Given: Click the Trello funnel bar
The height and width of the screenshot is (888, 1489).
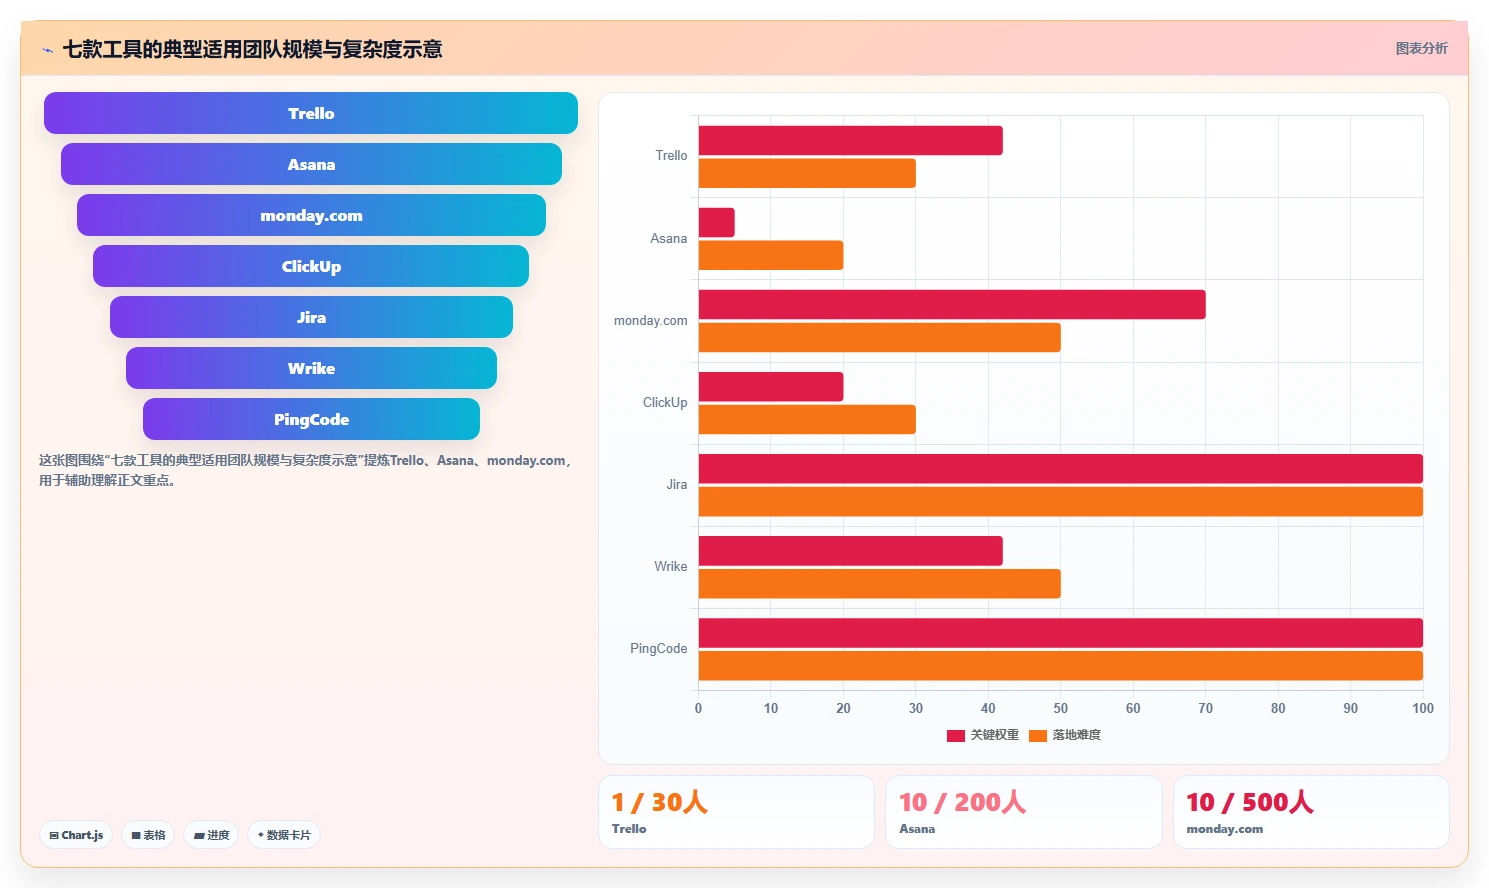Looking at the screenshot, I should (311, 113).
